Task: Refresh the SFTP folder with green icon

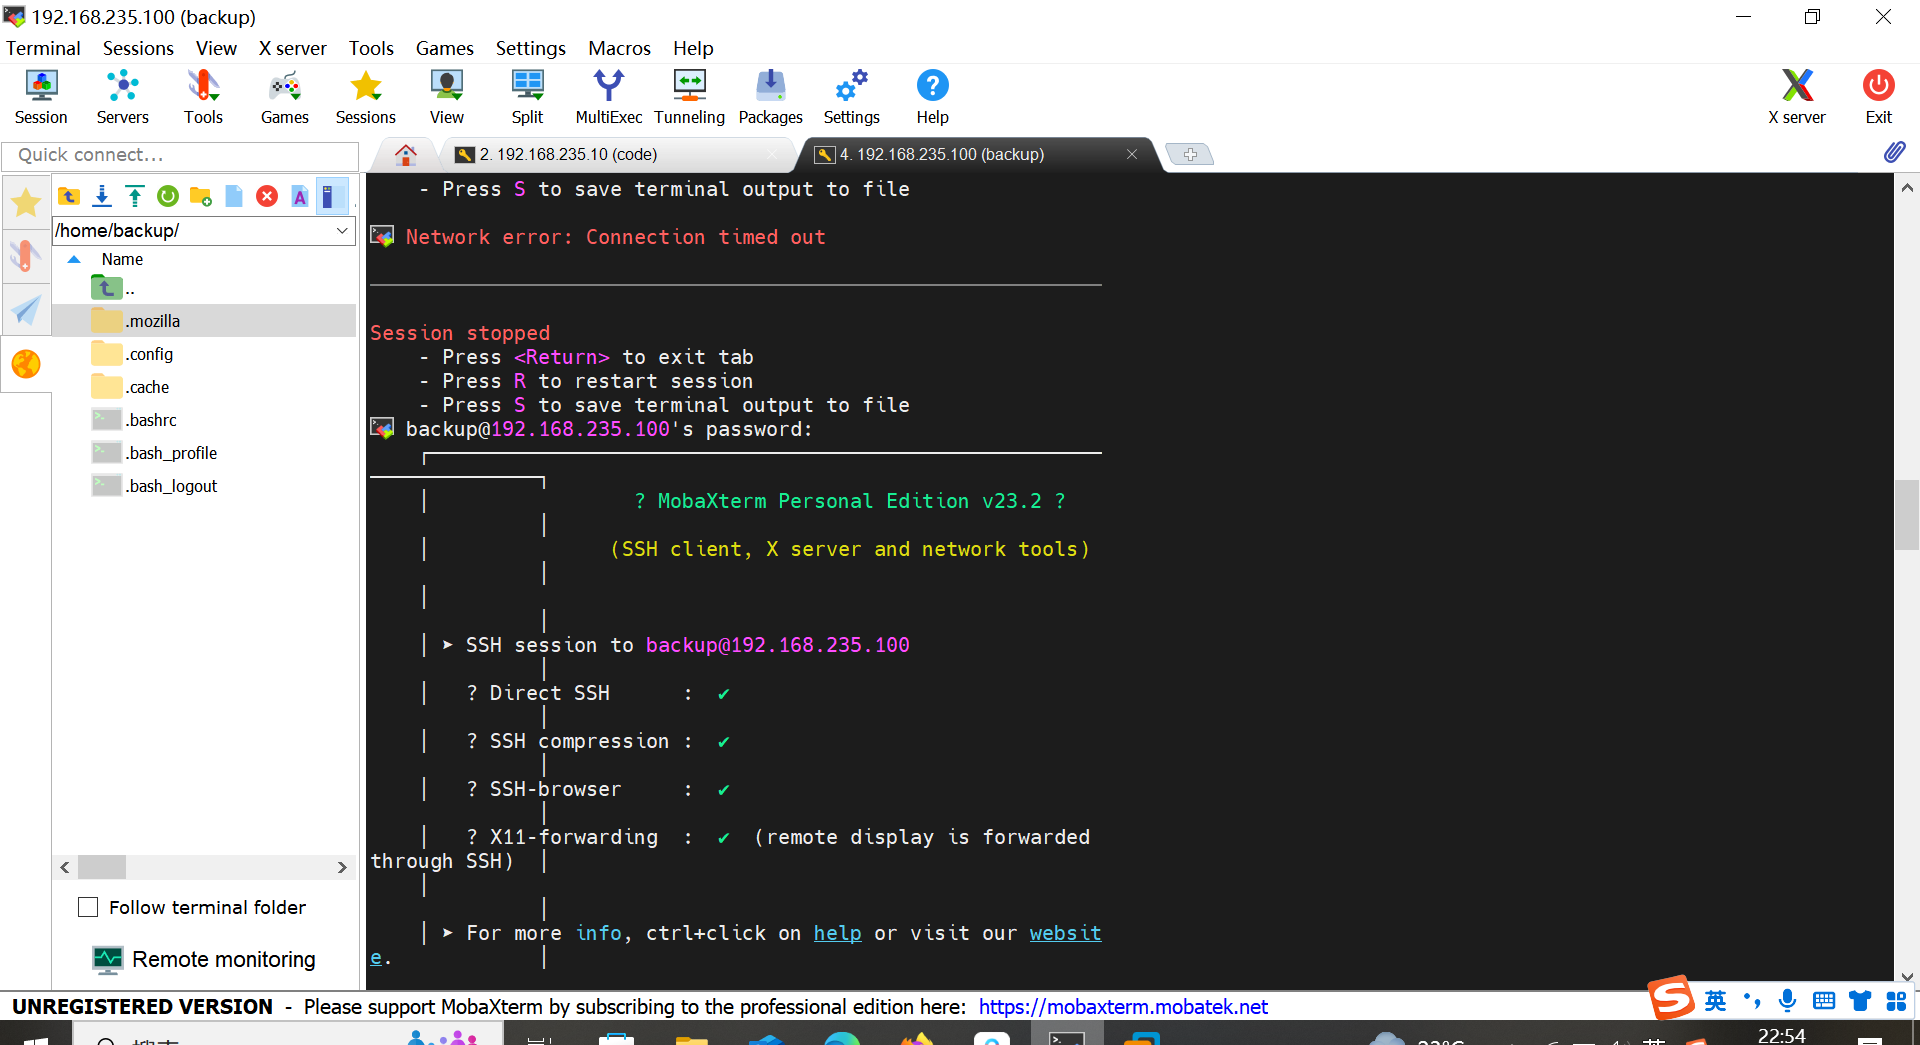Action: coord(168,196)
